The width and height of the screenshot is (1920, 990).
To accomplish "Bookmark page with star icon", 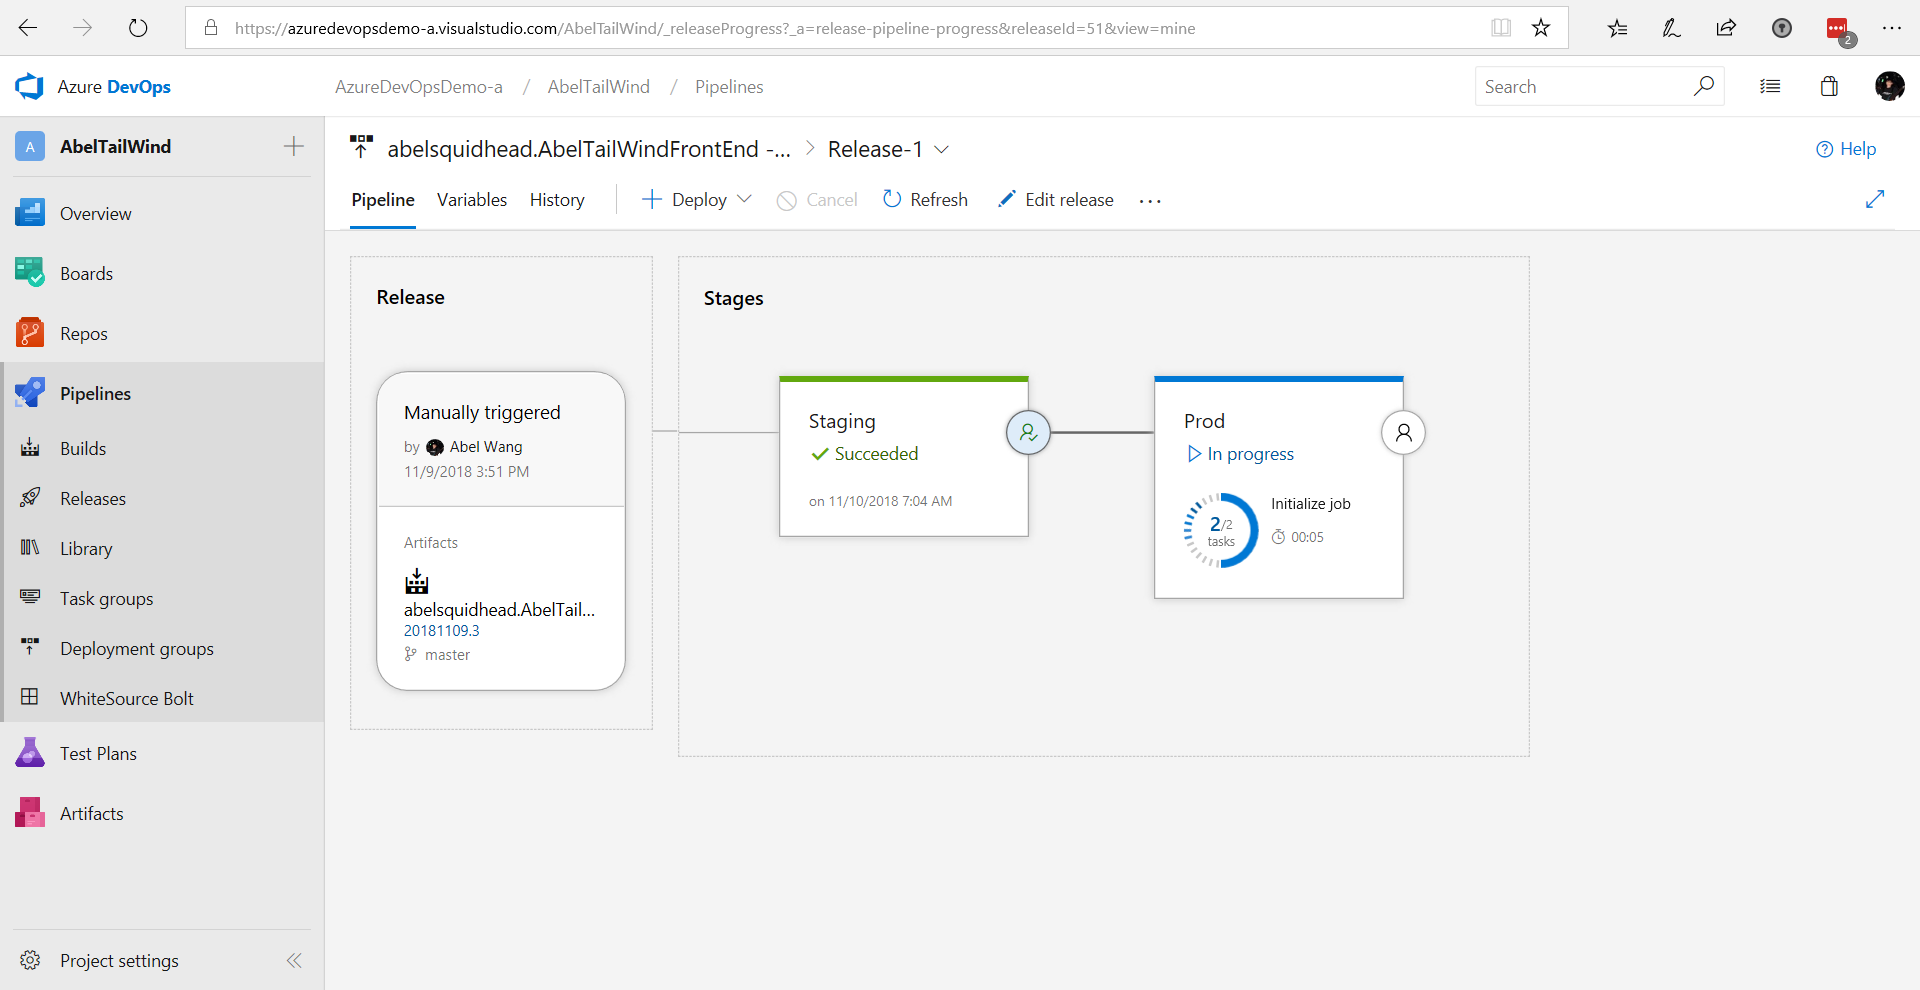I will click(x=1541, y=28).
